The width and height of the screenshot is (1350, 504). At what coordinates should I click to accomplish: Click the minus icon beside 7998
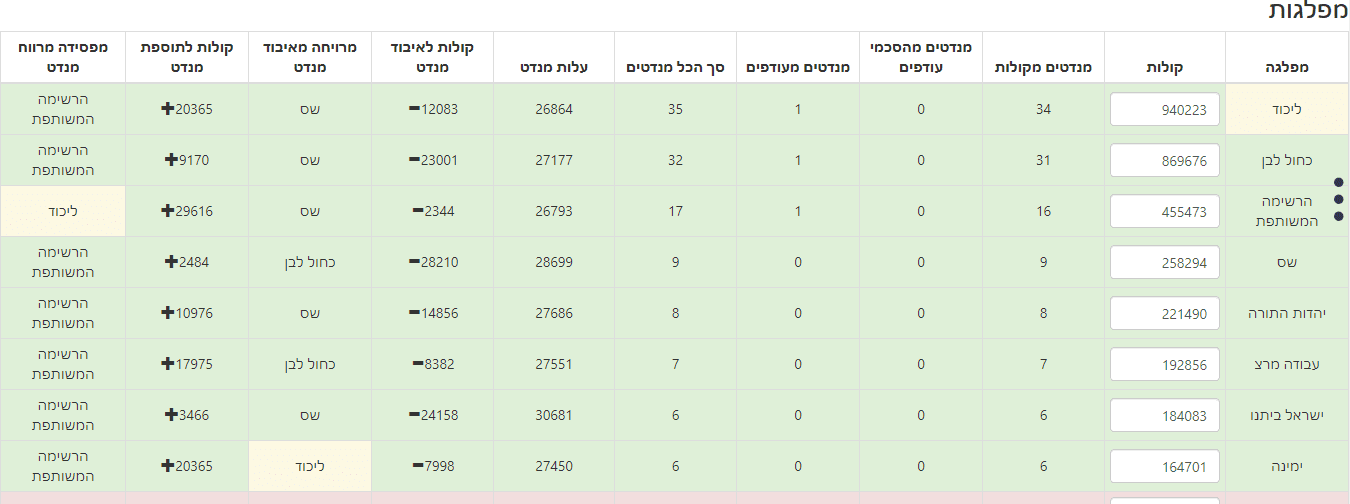pos(418,465)
